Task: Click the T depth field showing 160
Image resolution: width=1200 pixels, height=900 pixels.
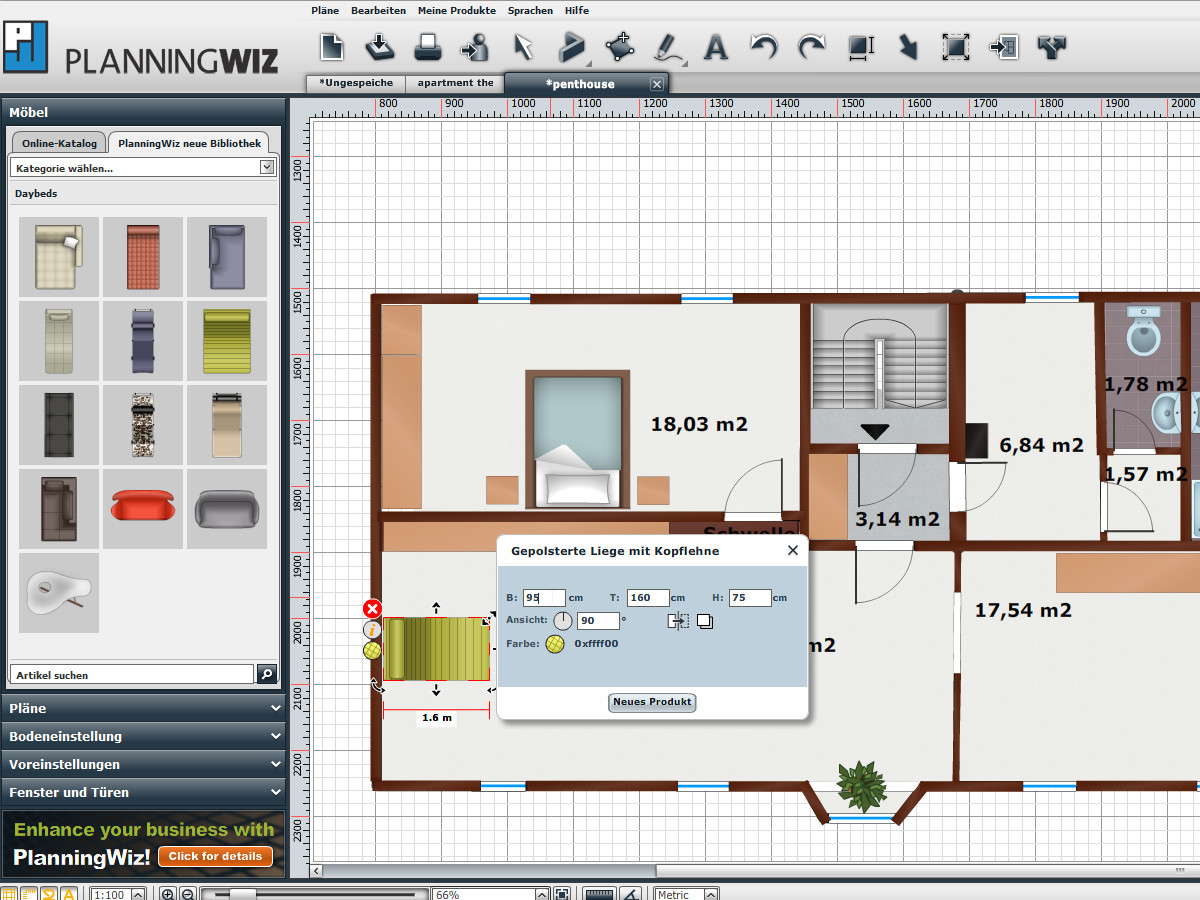Action: 648,598
